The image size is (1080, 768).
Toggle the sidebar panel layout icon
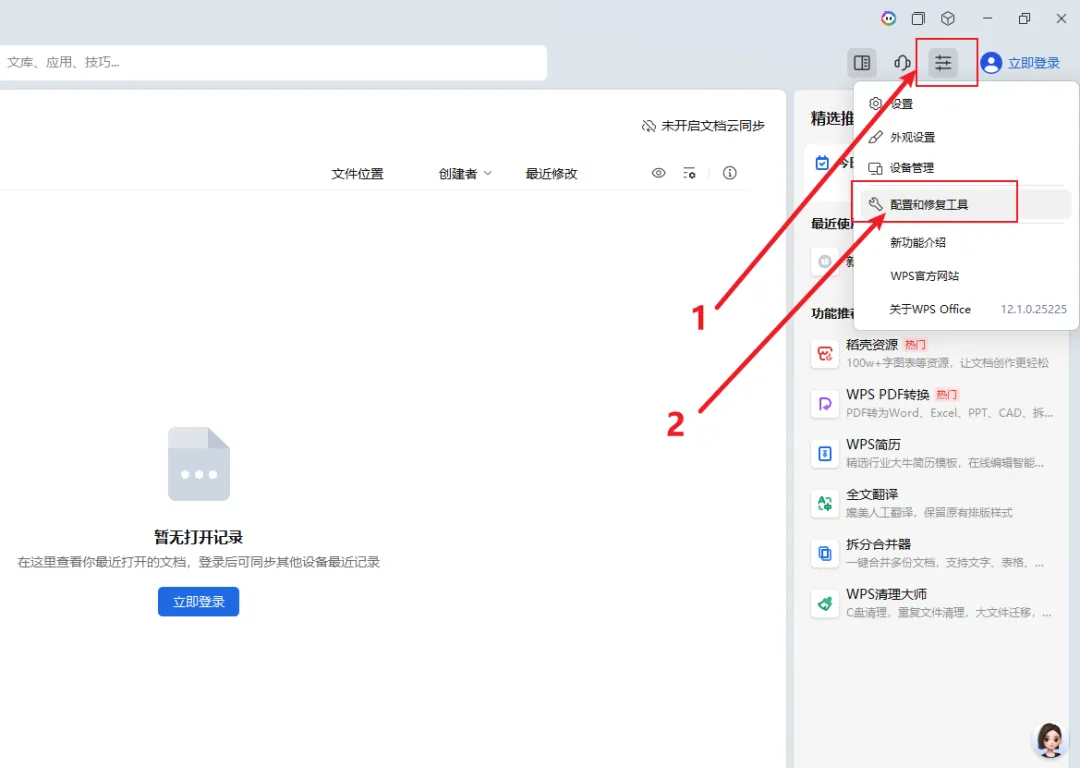click(x=862, y=63)
